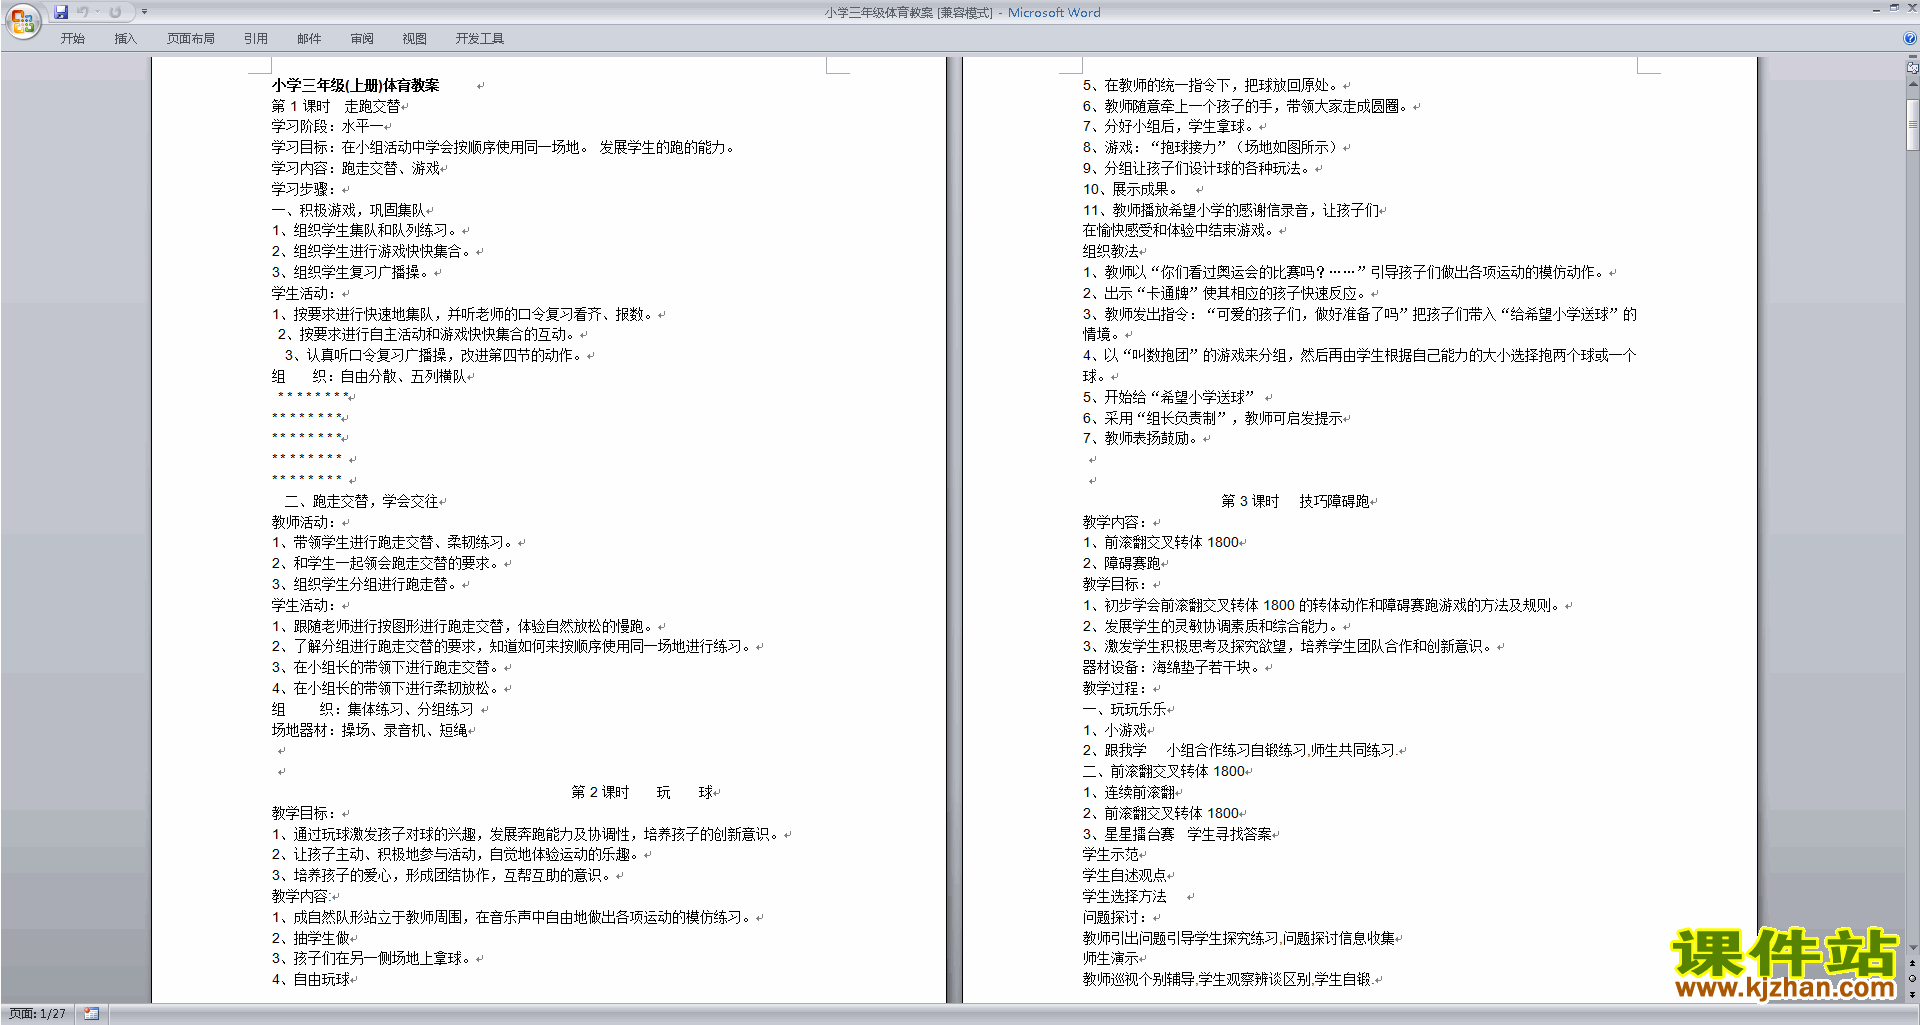Redo the last action

click(115, 12)
